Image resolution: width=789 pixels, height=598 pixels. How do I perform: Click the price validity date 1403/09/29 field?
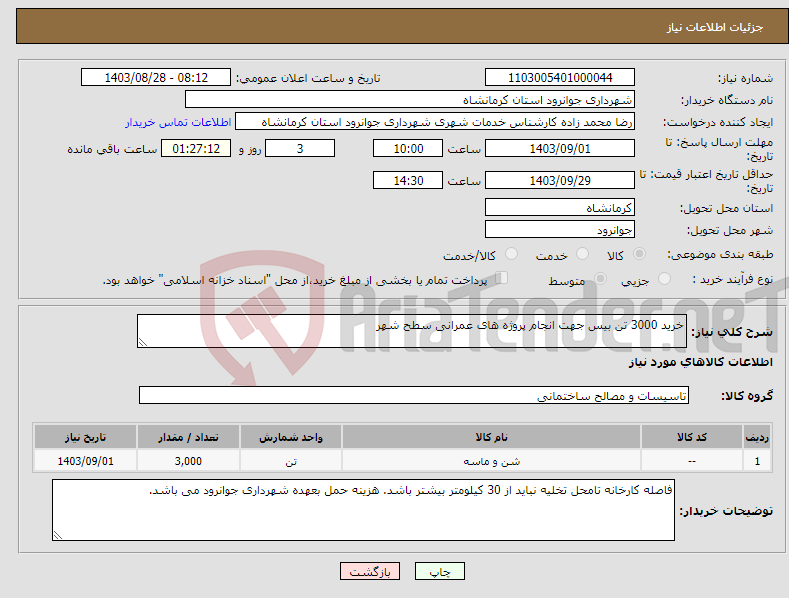tap(560, 180)
